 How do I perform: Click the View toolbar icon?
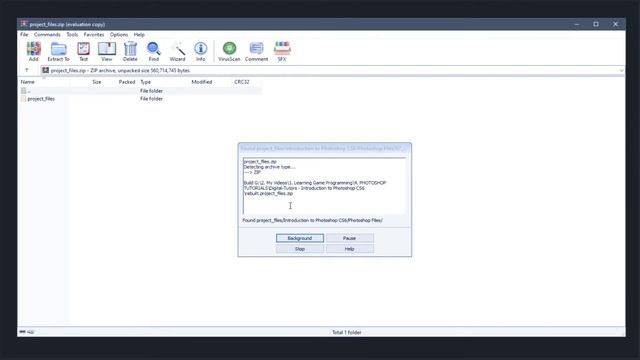tap(107, 51)
